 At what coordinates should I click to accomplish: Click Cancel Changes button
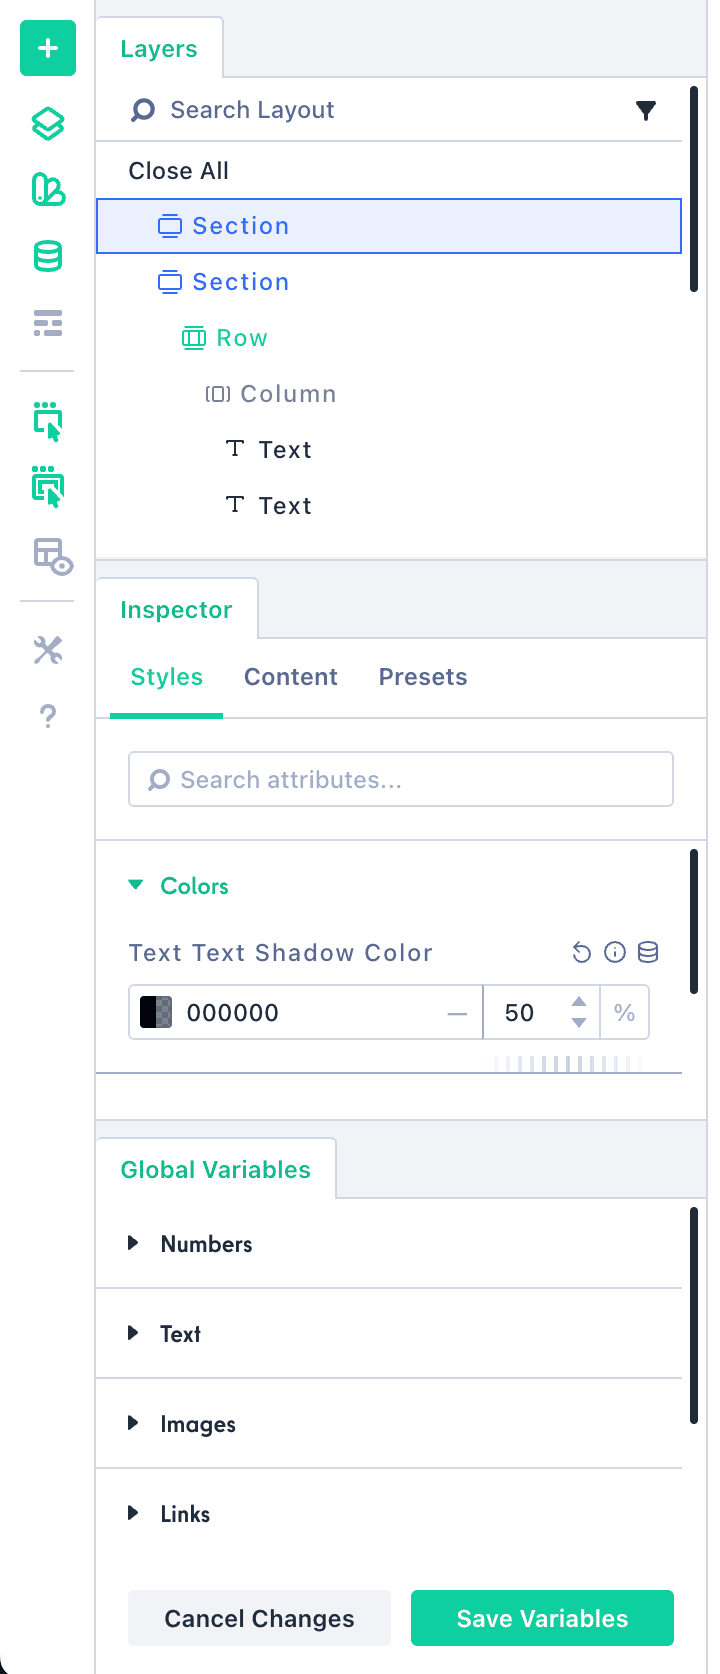pyautogui.click(x=259, y=1618)
